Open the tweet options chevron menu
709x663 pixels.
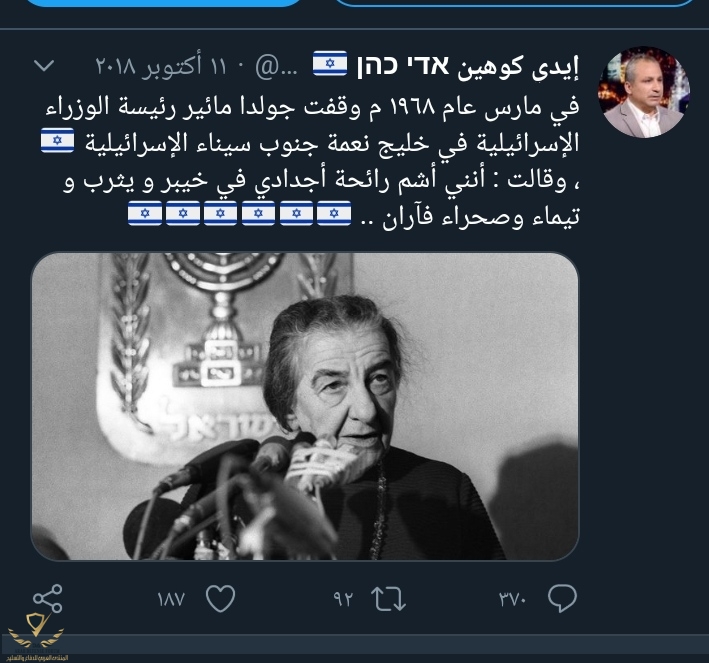click(44, 66)
